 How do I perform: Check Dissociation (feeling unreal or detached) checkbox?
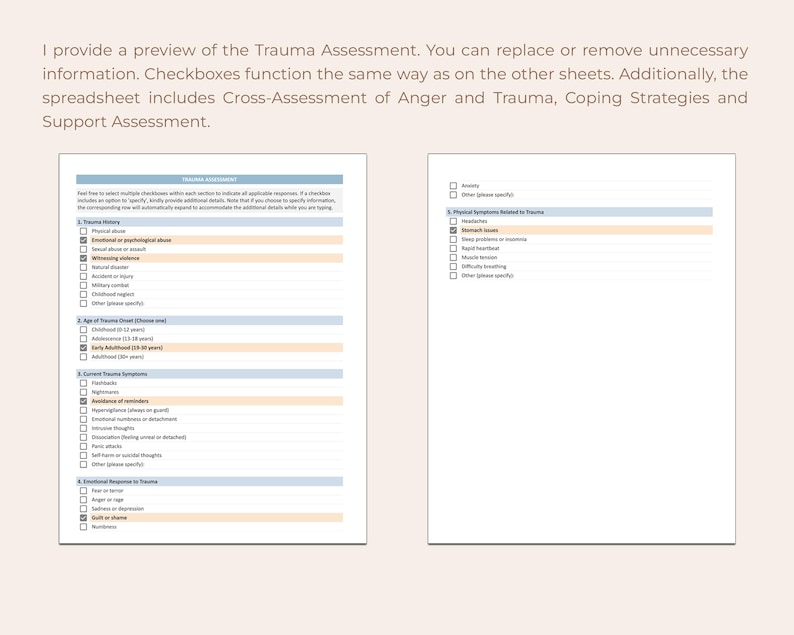pyautogui.click(x=84, y=437)
